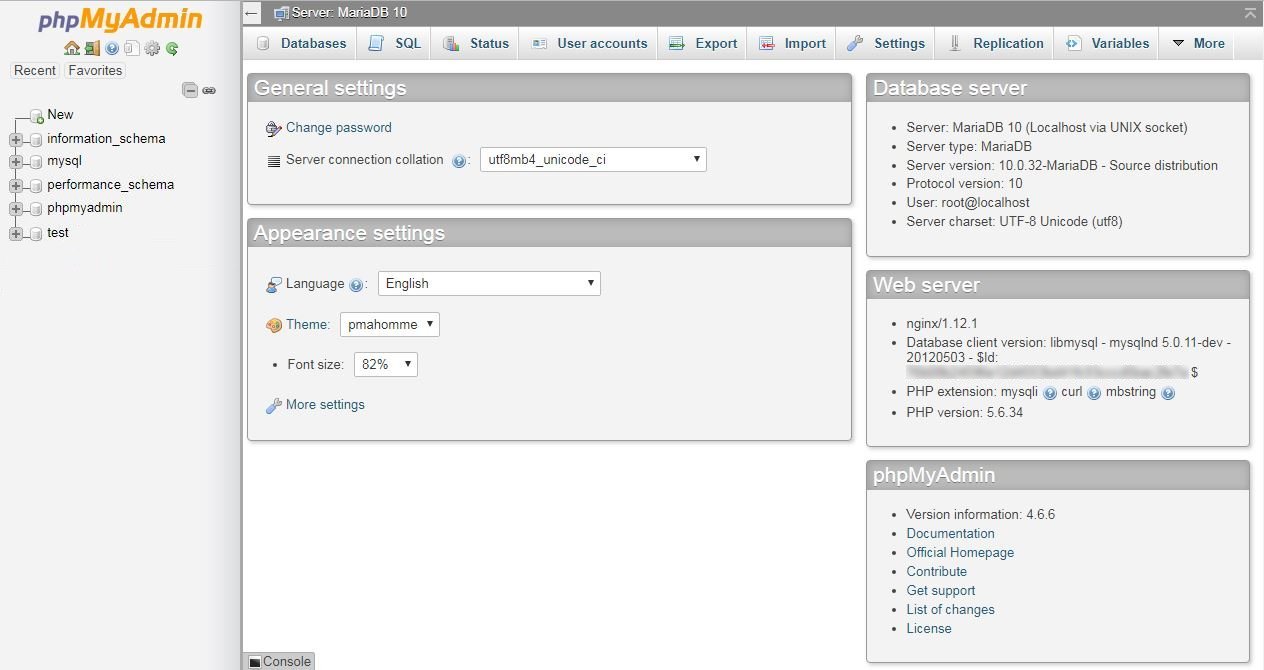Click the collapse icon at top right corner
This screenshot has width=1264, height=670.
[1250, 13]
